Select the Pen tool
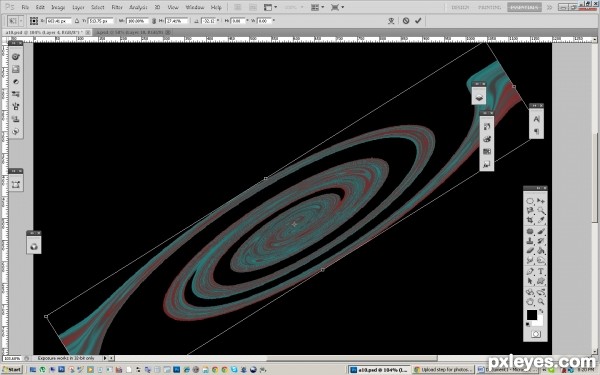The height and width of the screenshot is (375, 600). [x=530, y=271]
